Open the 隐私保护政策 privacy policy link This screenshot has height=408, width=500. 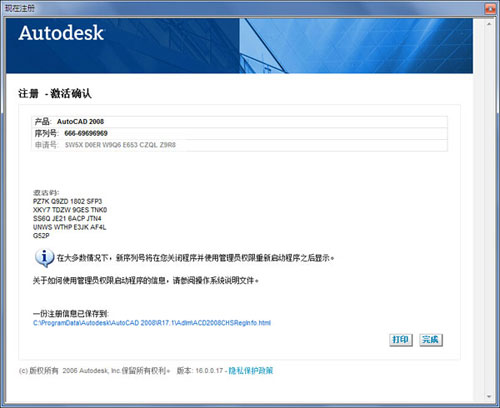251,370
